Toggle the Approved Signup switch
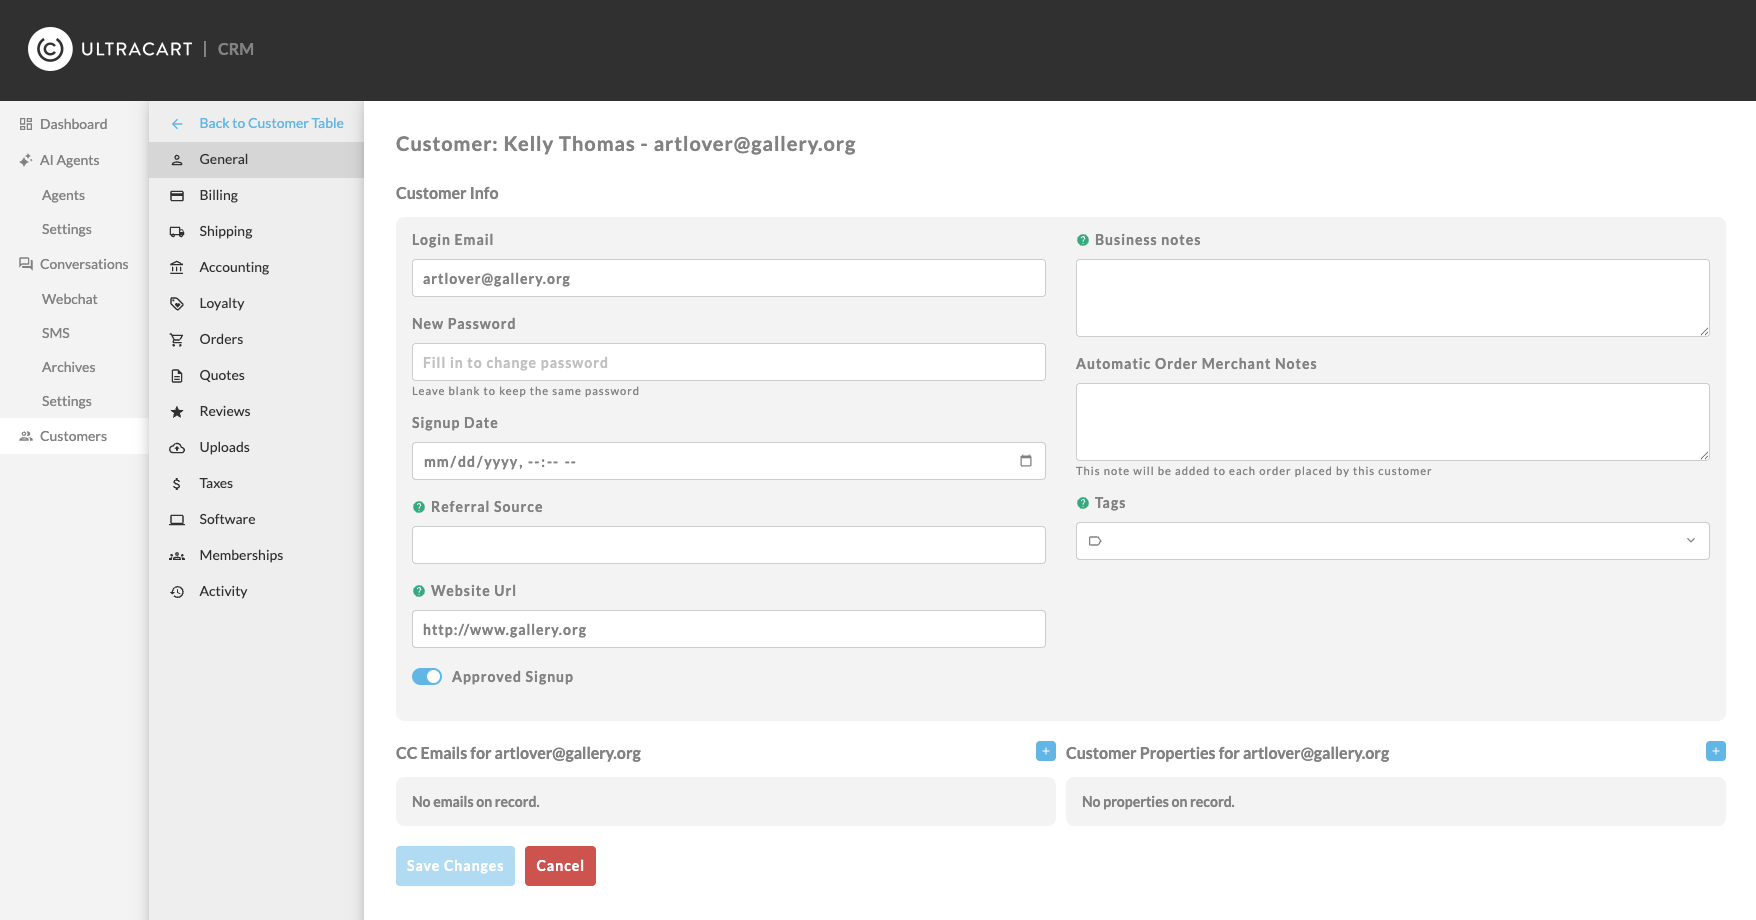1756x920 pixels. [427, 677]
